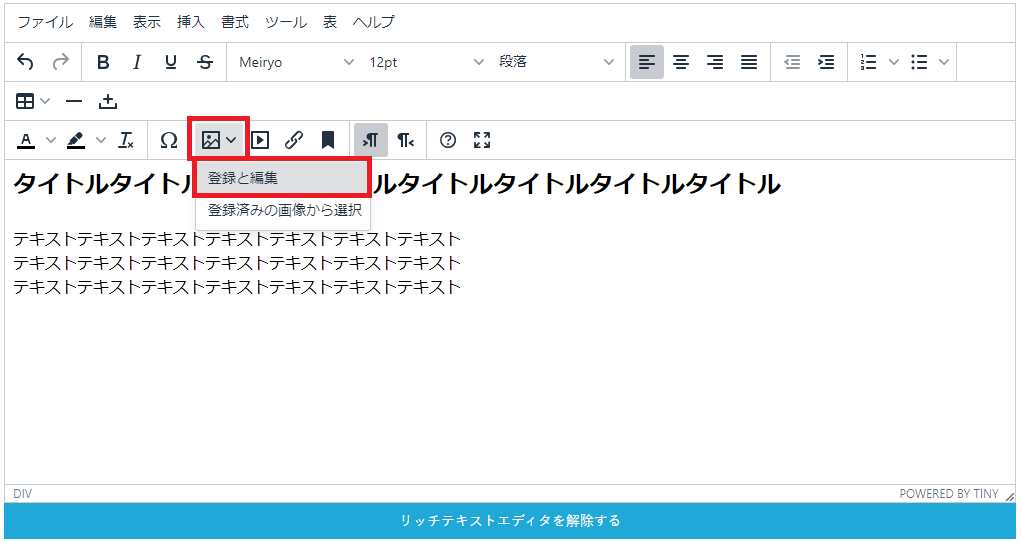Open the ヘルプ menu
The height and width of the screenshot is (543, 1021).
(374, 22)
